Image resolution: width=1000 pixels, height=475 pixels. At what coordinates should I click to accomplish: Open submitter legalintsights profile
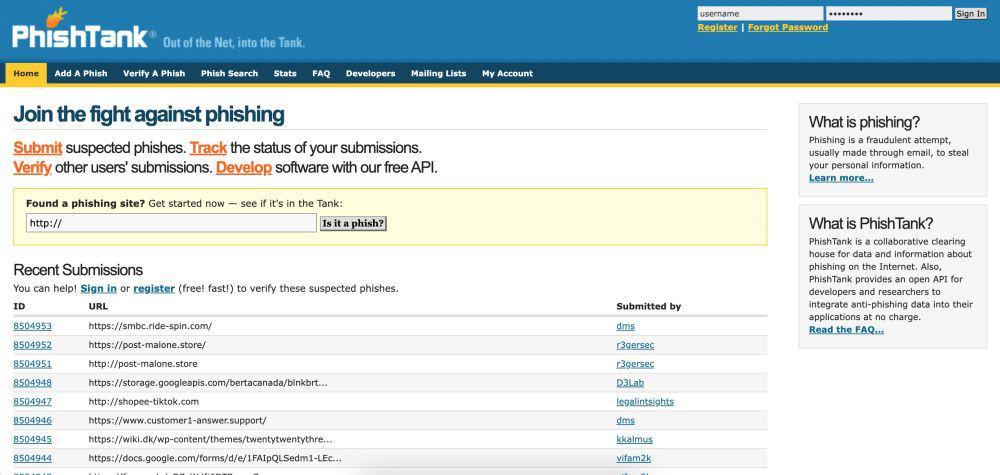pos(645,402)
